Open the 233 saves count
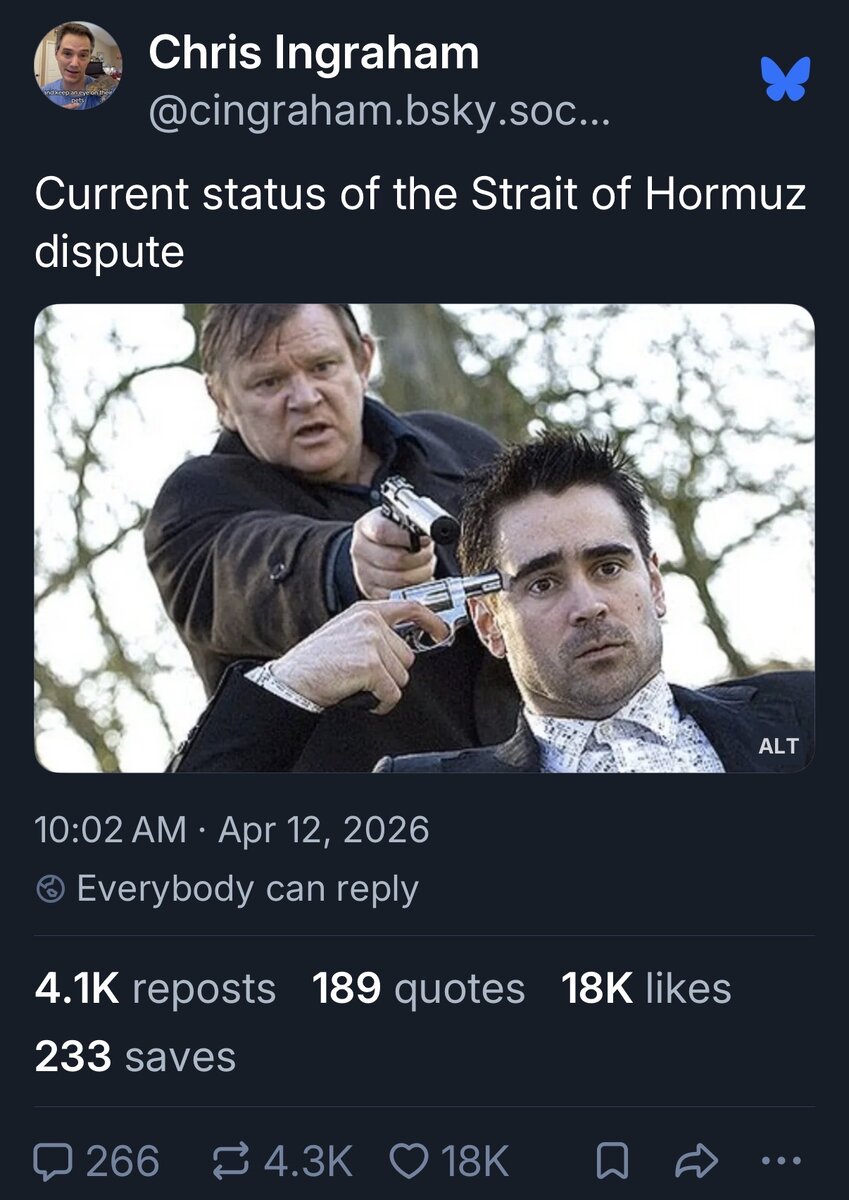 pos(135,1056)
